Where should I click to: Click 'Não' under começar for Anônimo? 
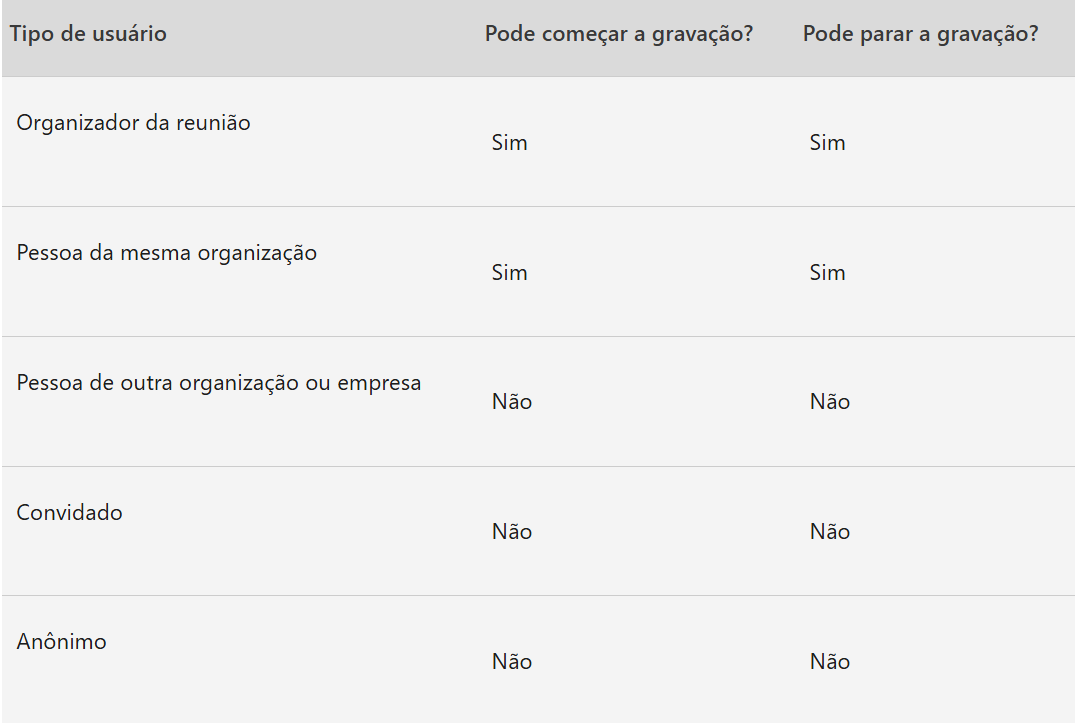(x=512, y=662)
